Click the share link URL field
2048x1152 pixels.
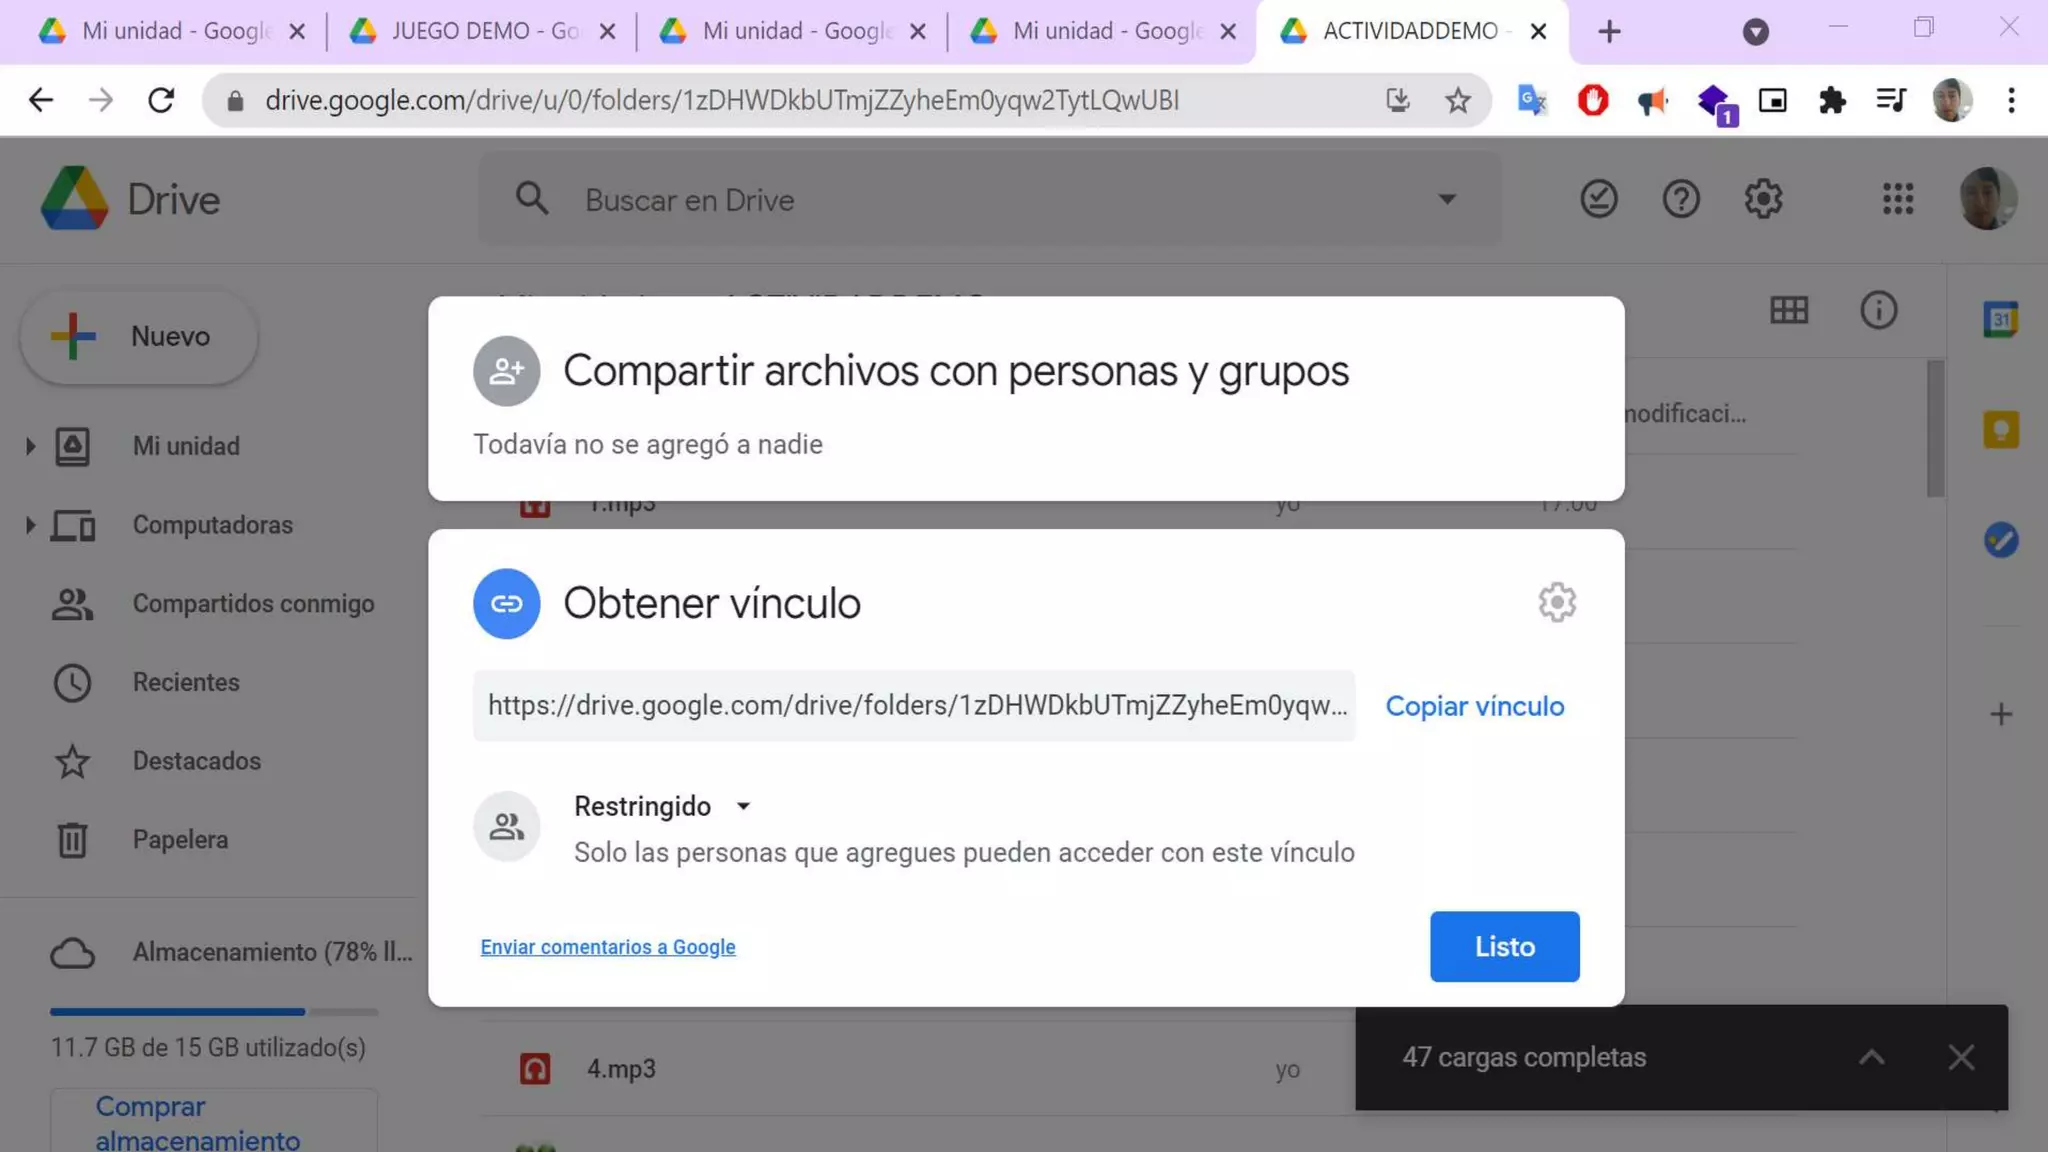point(914,706)
